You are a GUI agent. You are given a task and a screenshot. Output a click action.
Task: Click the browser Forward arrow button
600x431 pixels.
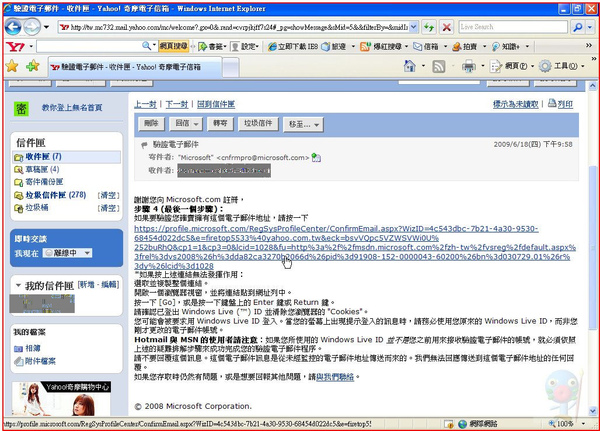tap(32, 27)
